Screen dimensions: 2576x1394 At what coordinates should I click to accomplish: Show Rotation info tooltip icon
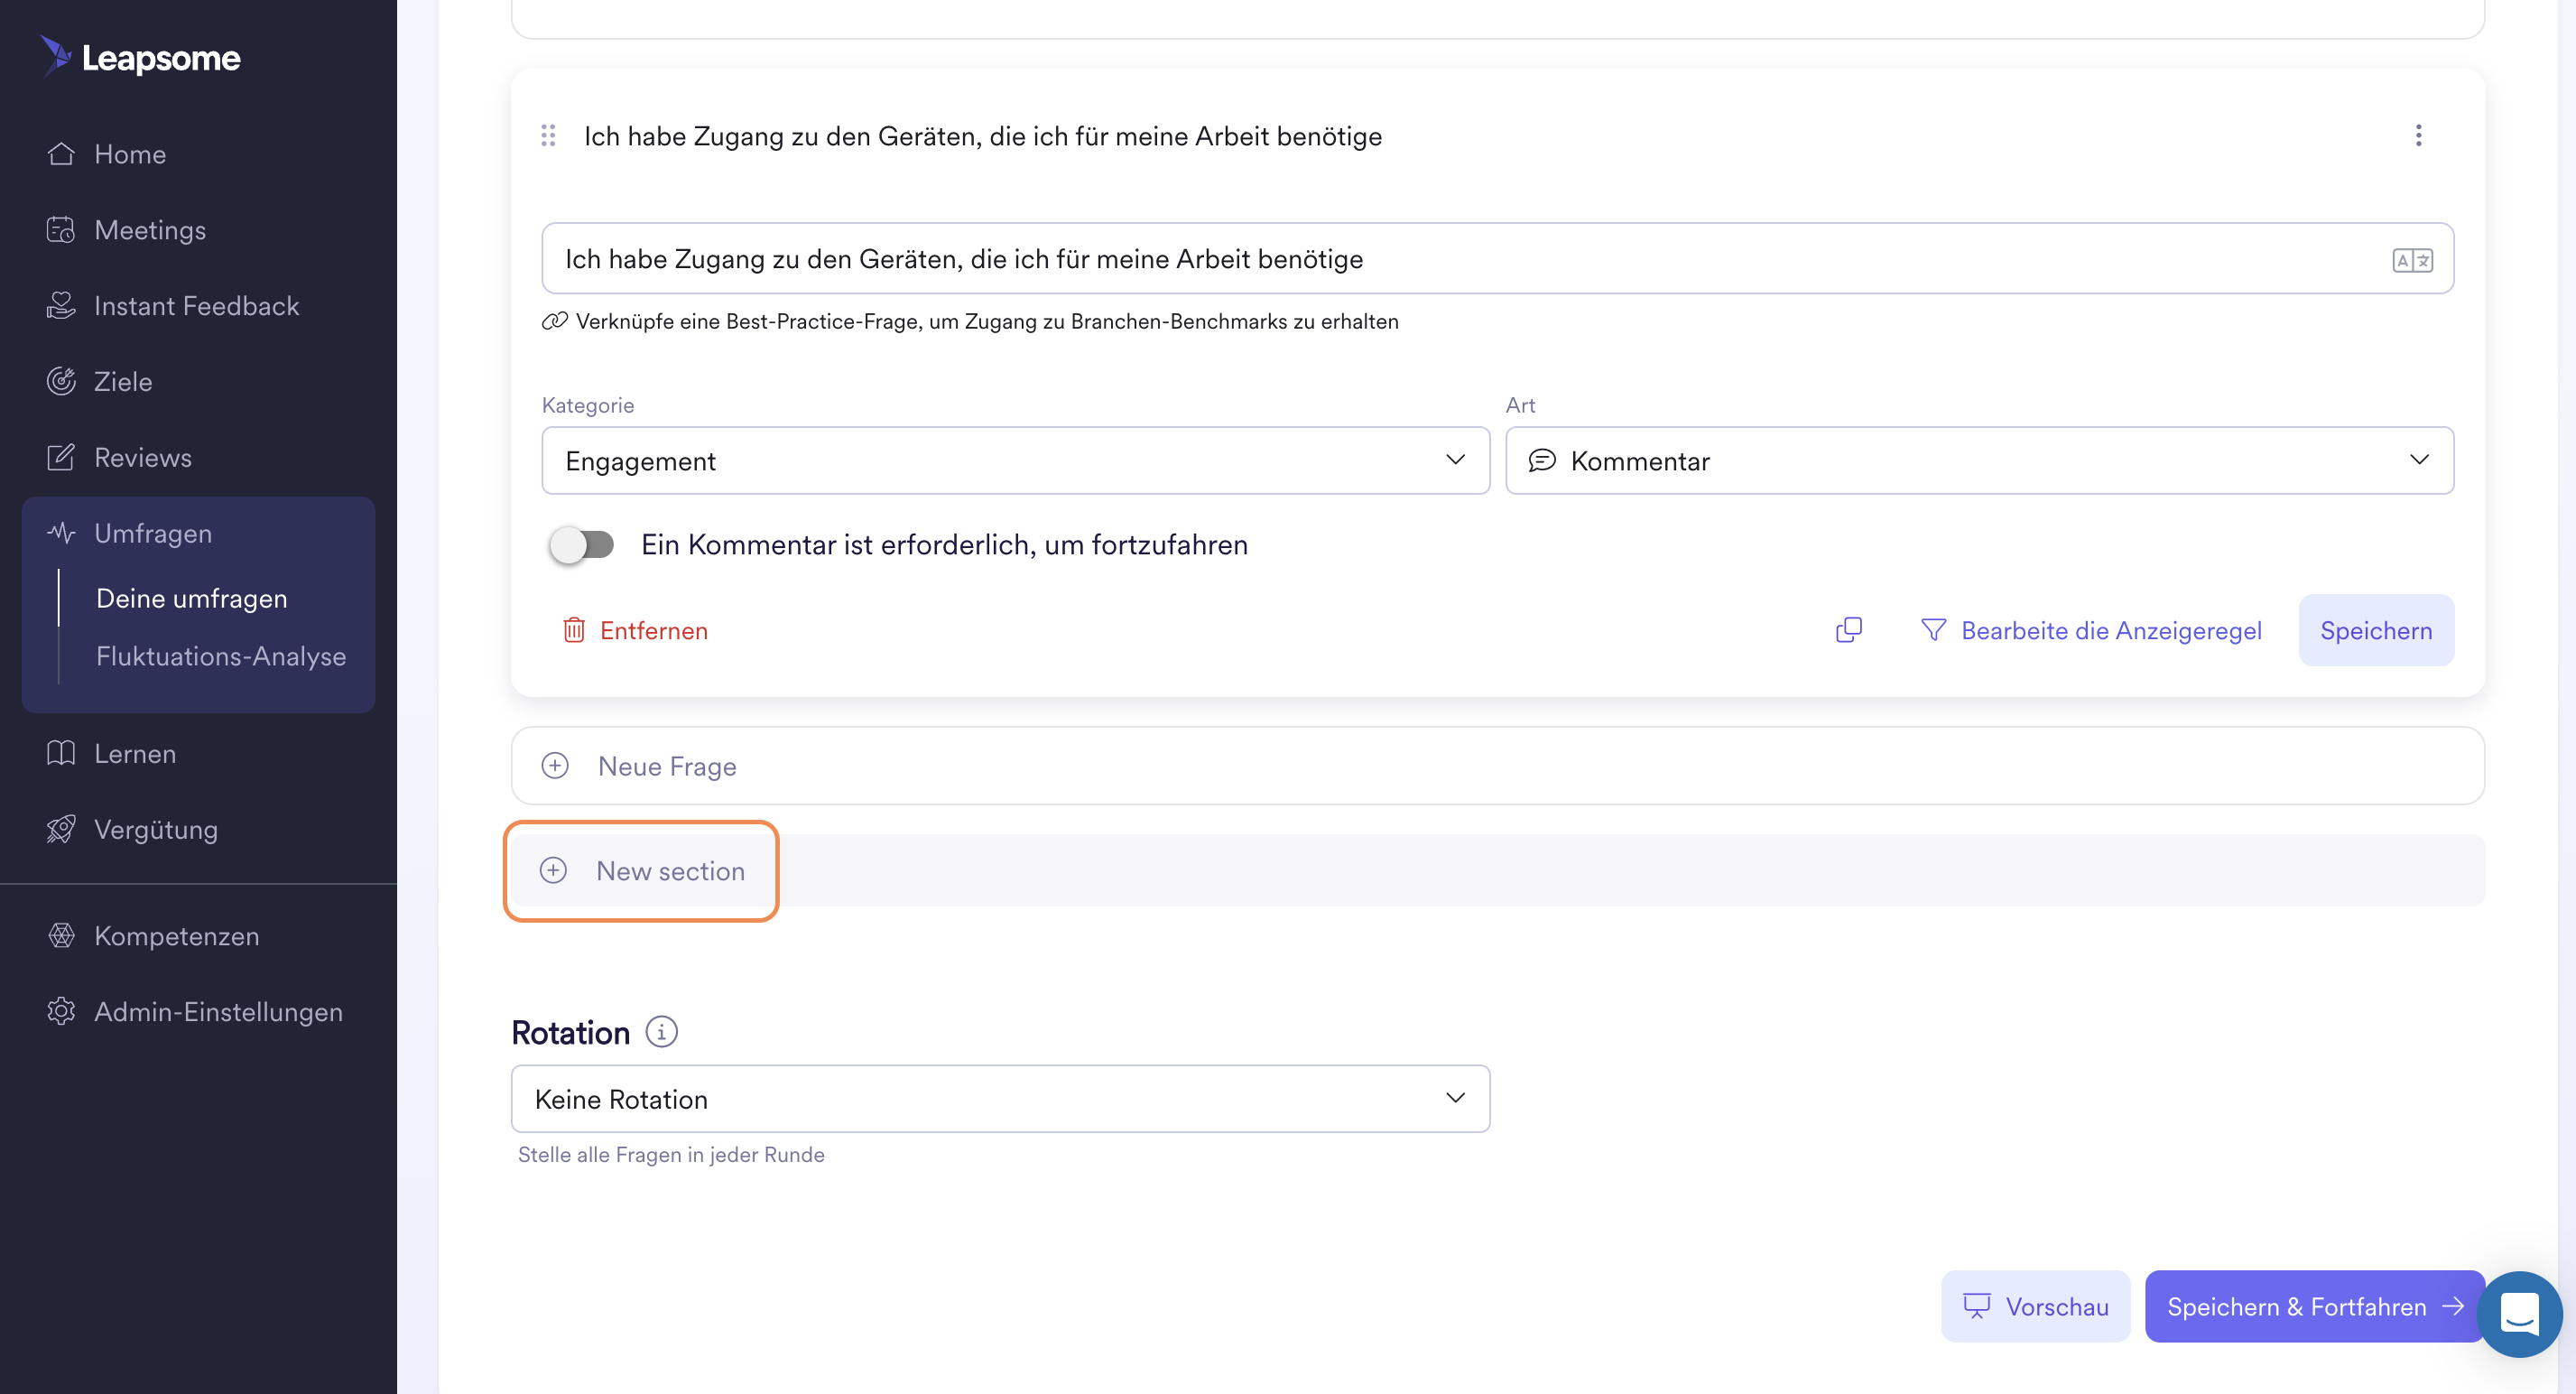pyautogui.click(x=661, y=1032)
